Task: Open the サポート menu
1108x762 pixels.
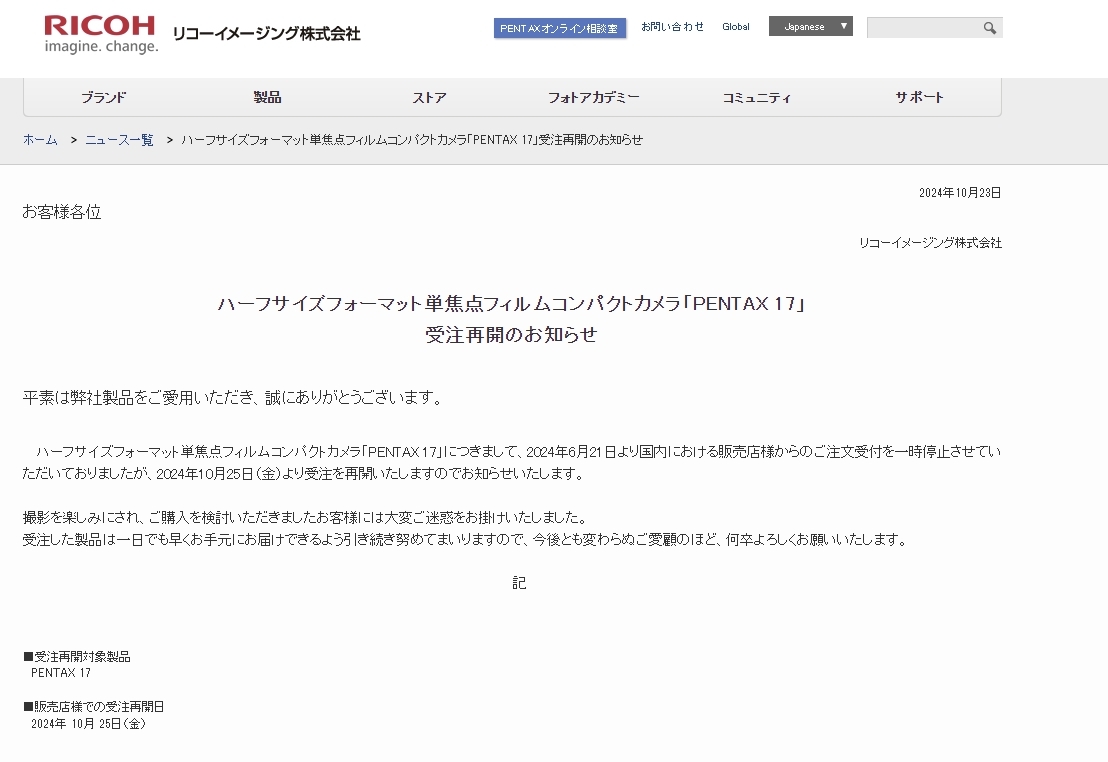Action: pos(919,98)
